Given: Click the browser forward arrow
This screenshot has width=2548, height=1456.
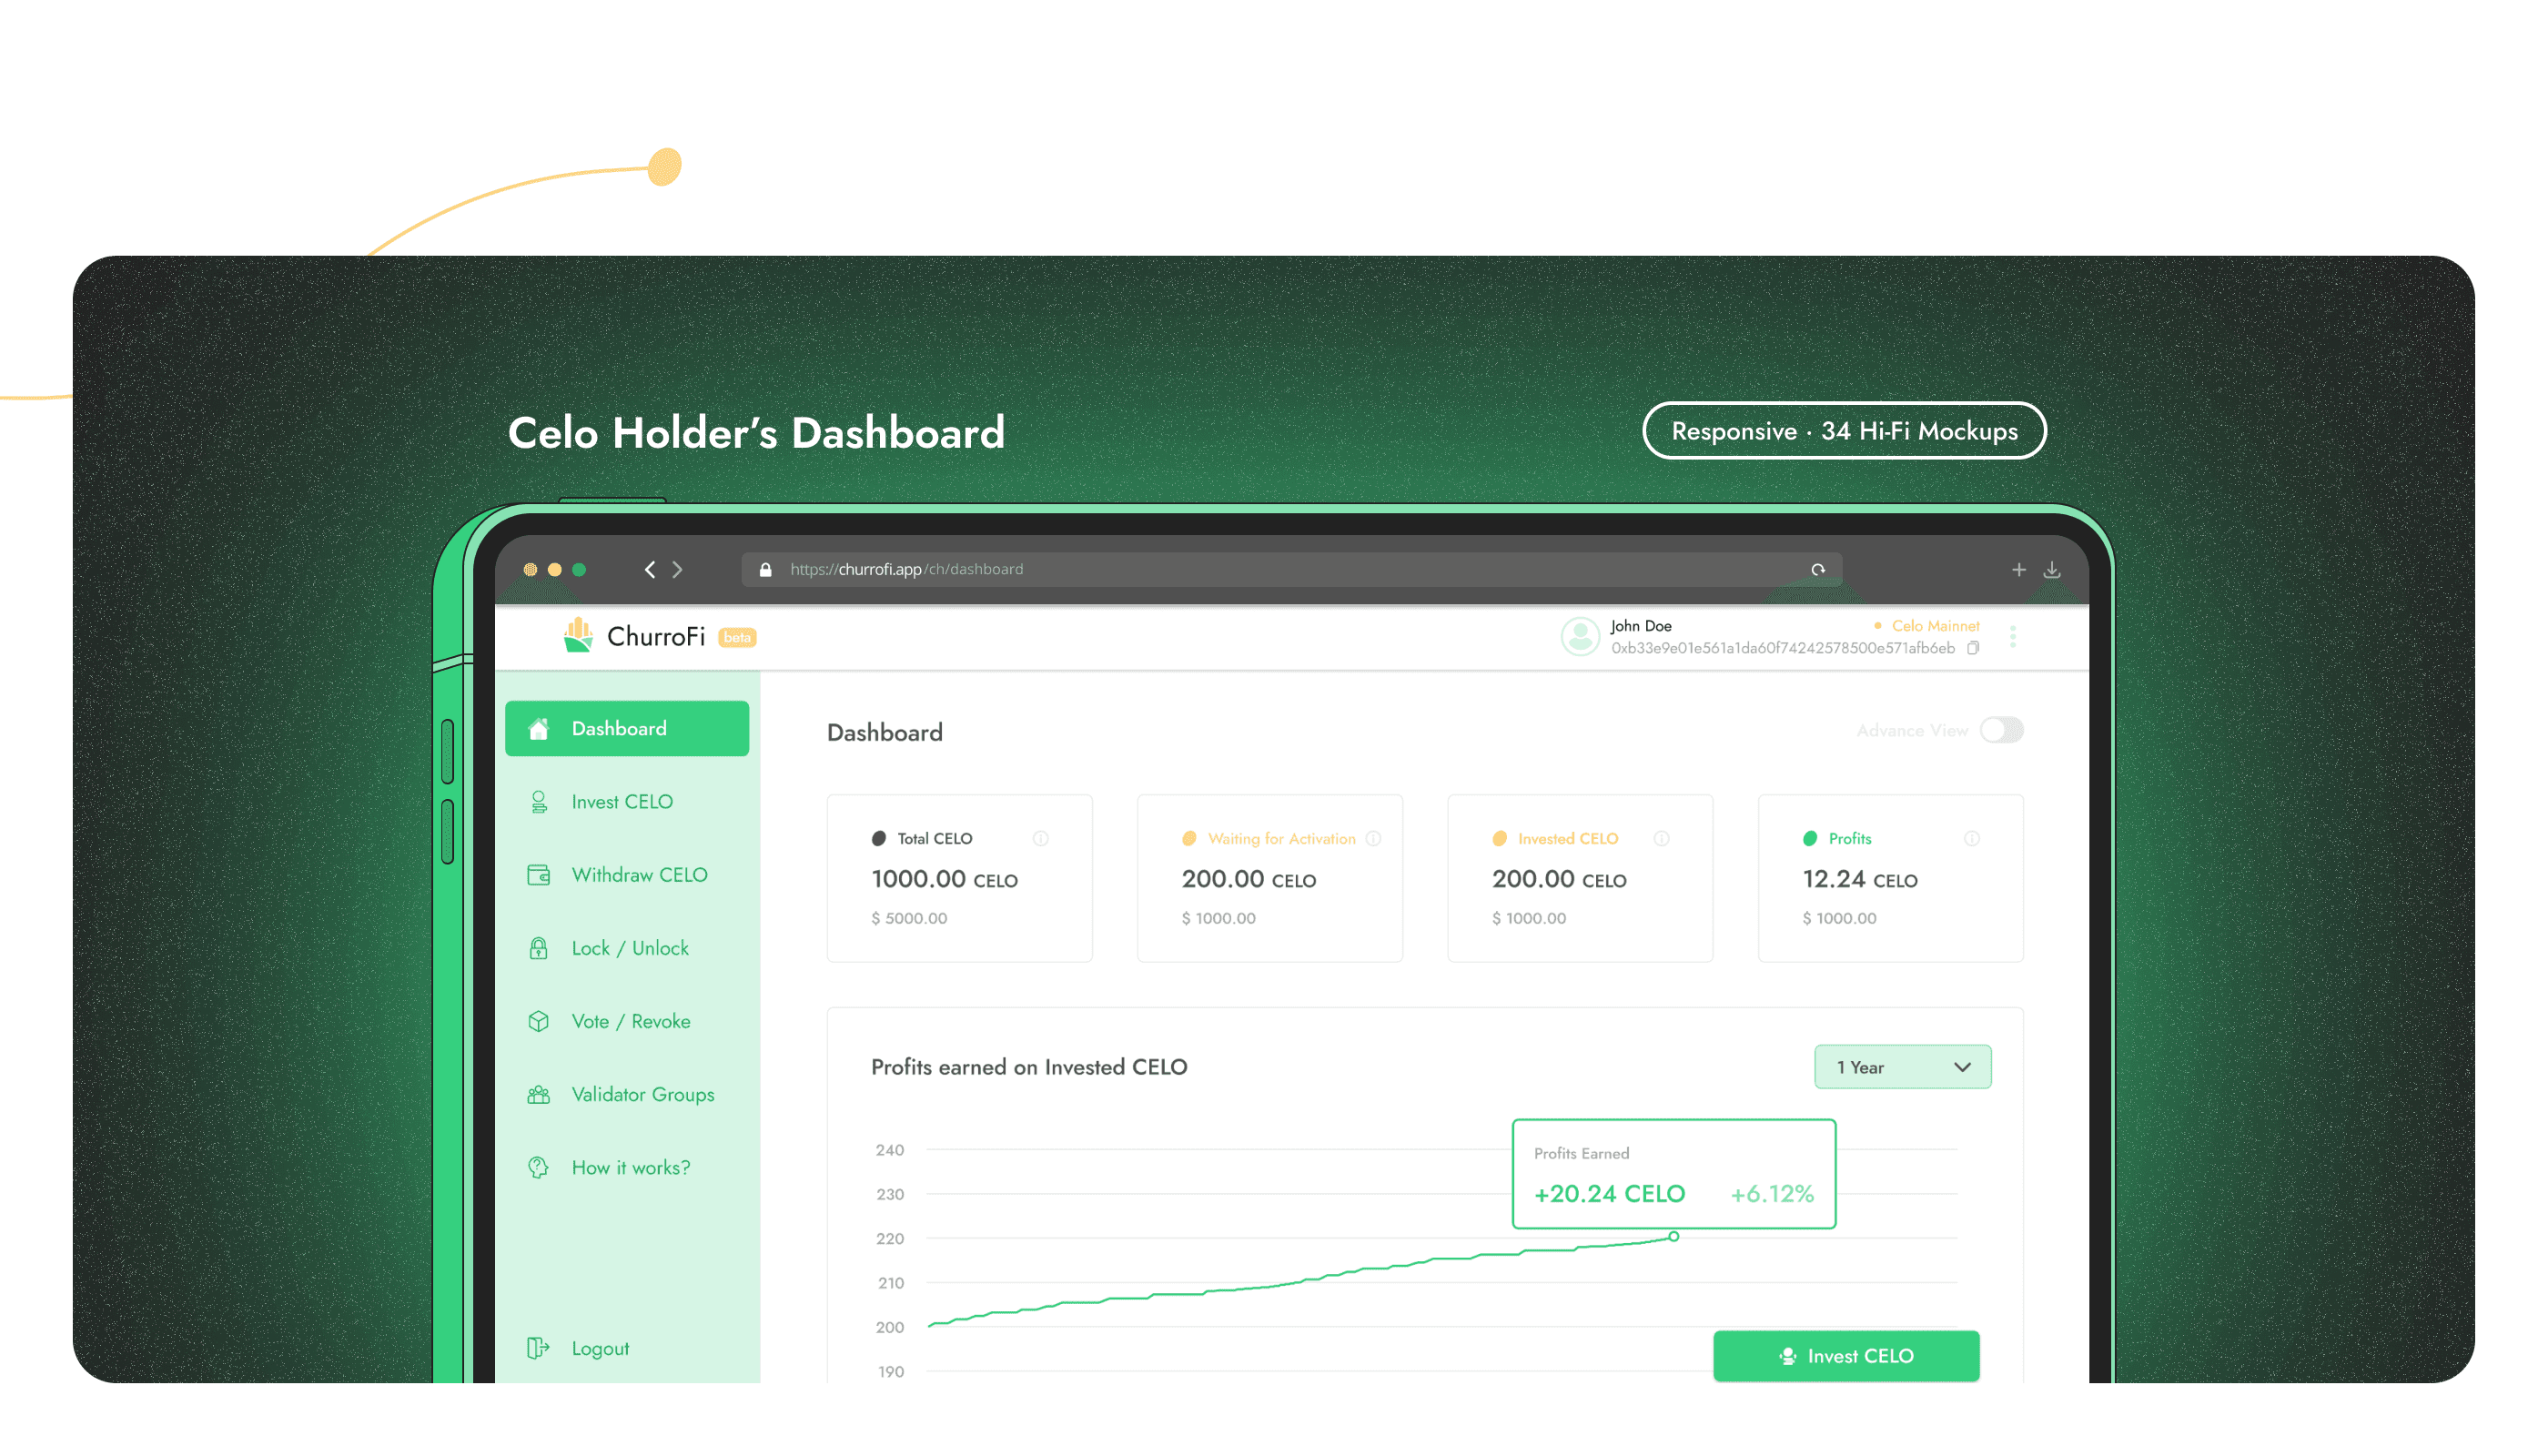Looking at the screenshot, I should (678, 570).
